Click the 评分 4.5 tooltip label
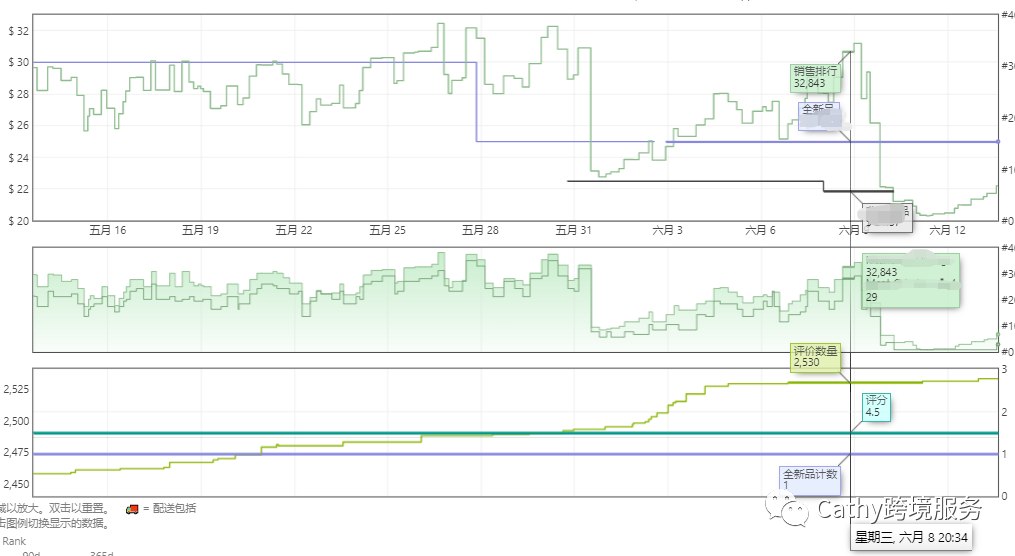The width and height of the screenshot is (1015, 556). coord(876,406)
